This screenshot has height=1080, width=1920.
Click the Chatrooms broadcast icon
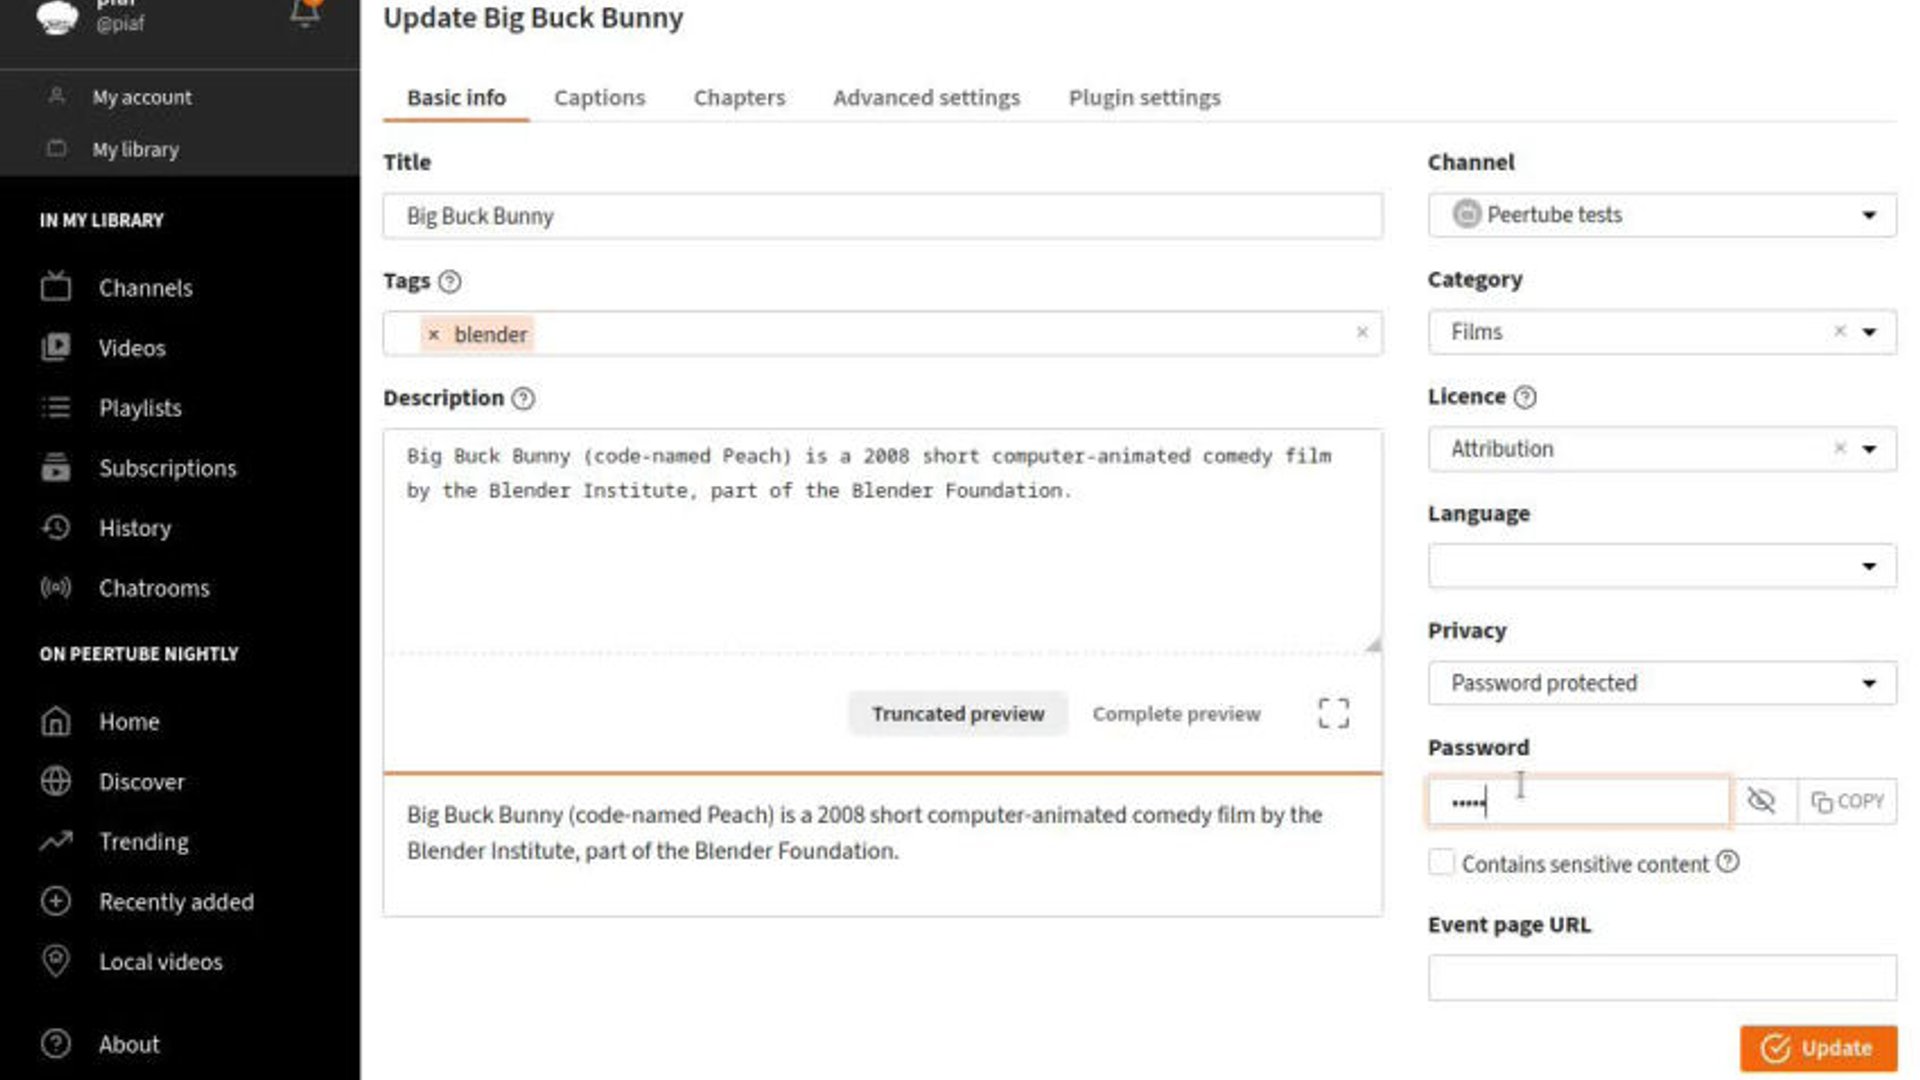click(56, 587)
